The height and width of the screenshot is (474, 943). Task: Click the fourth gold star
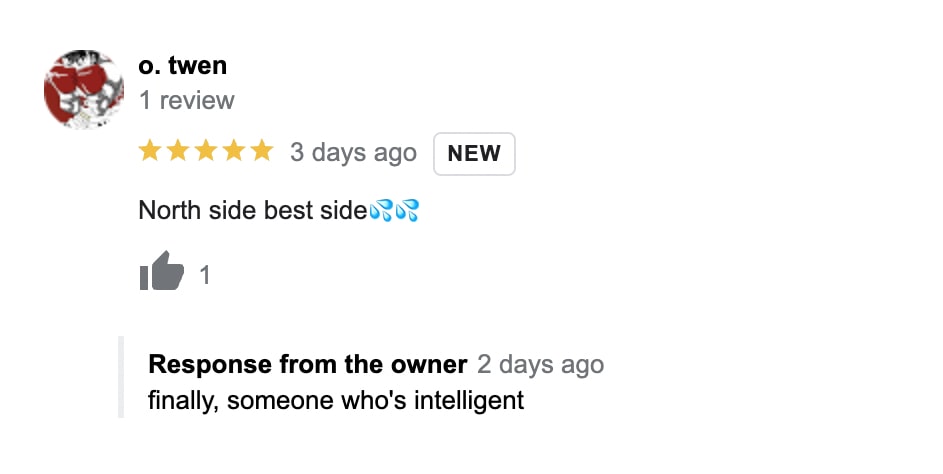coord(234,151)
